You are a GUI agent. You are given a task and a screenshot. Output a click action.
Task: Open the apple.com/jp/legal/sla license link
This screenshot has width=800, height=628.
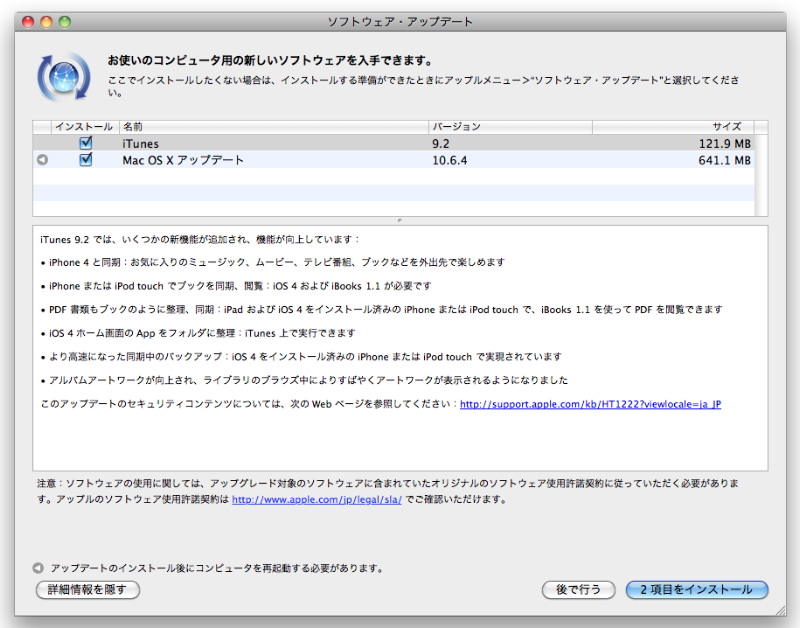click(x=316, y=499)
